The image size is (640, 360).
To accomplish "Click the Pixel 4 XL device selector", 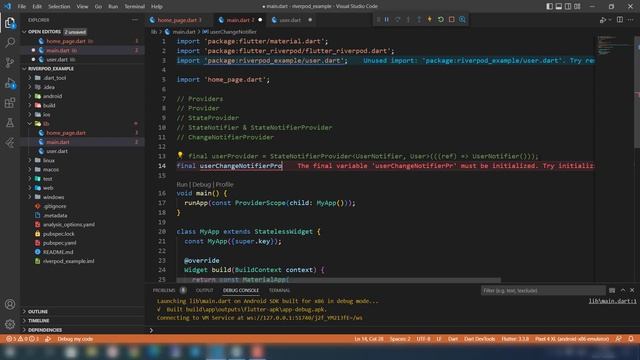I will (x=572, y=339).
